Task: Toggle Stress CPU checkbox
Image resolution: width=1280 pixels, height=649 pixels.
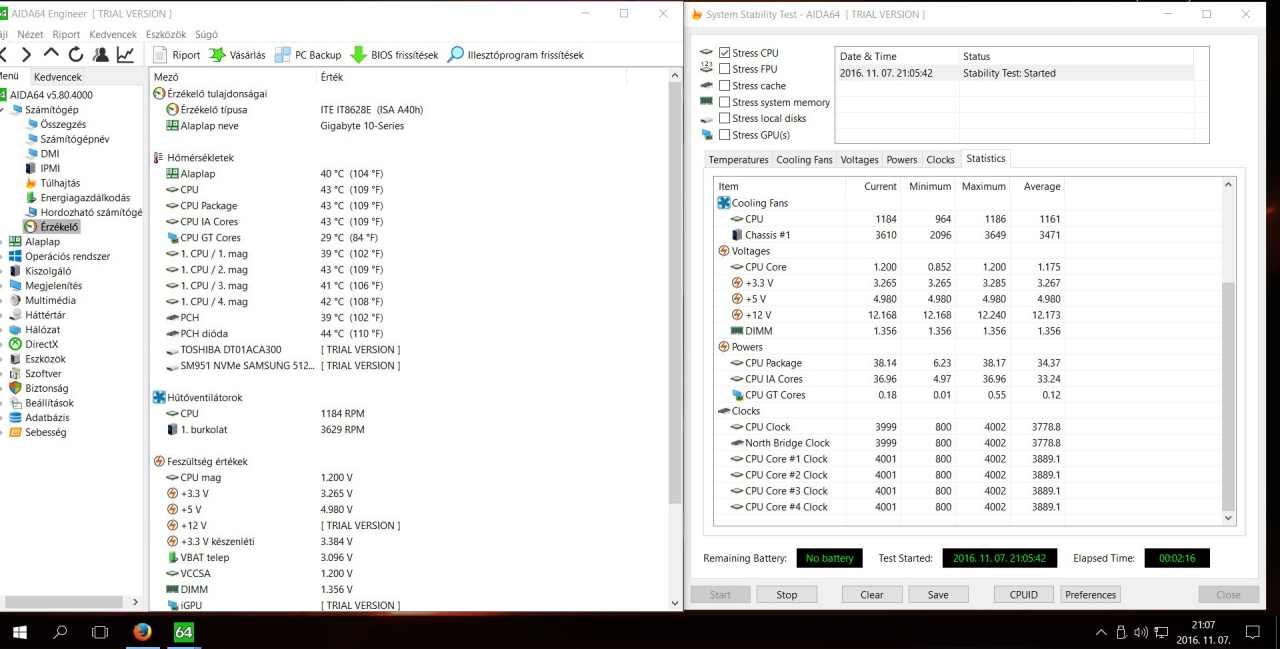Action: [724, 53]
